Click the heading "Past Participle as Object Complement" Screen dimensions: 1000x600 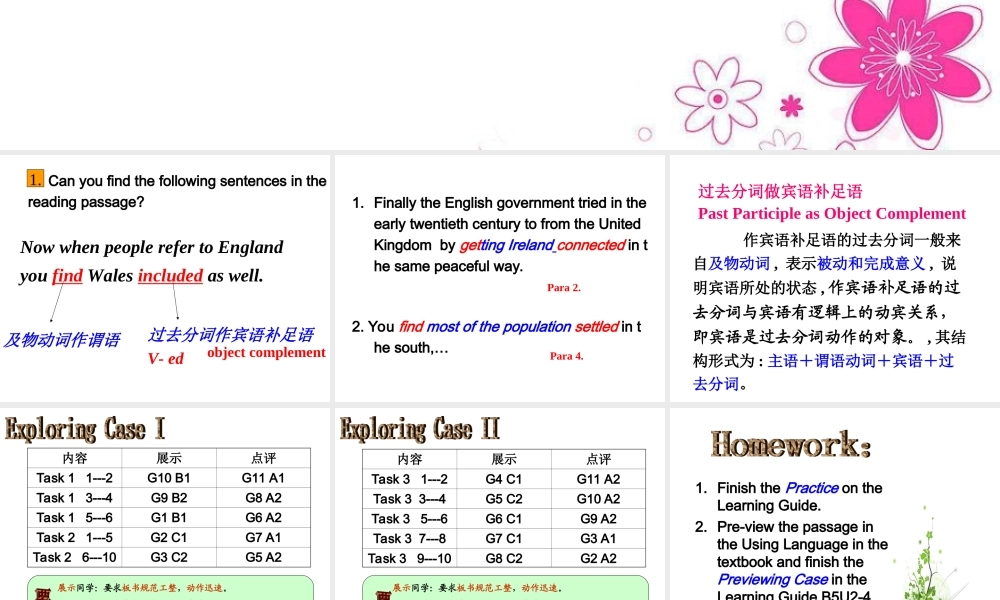832,214
